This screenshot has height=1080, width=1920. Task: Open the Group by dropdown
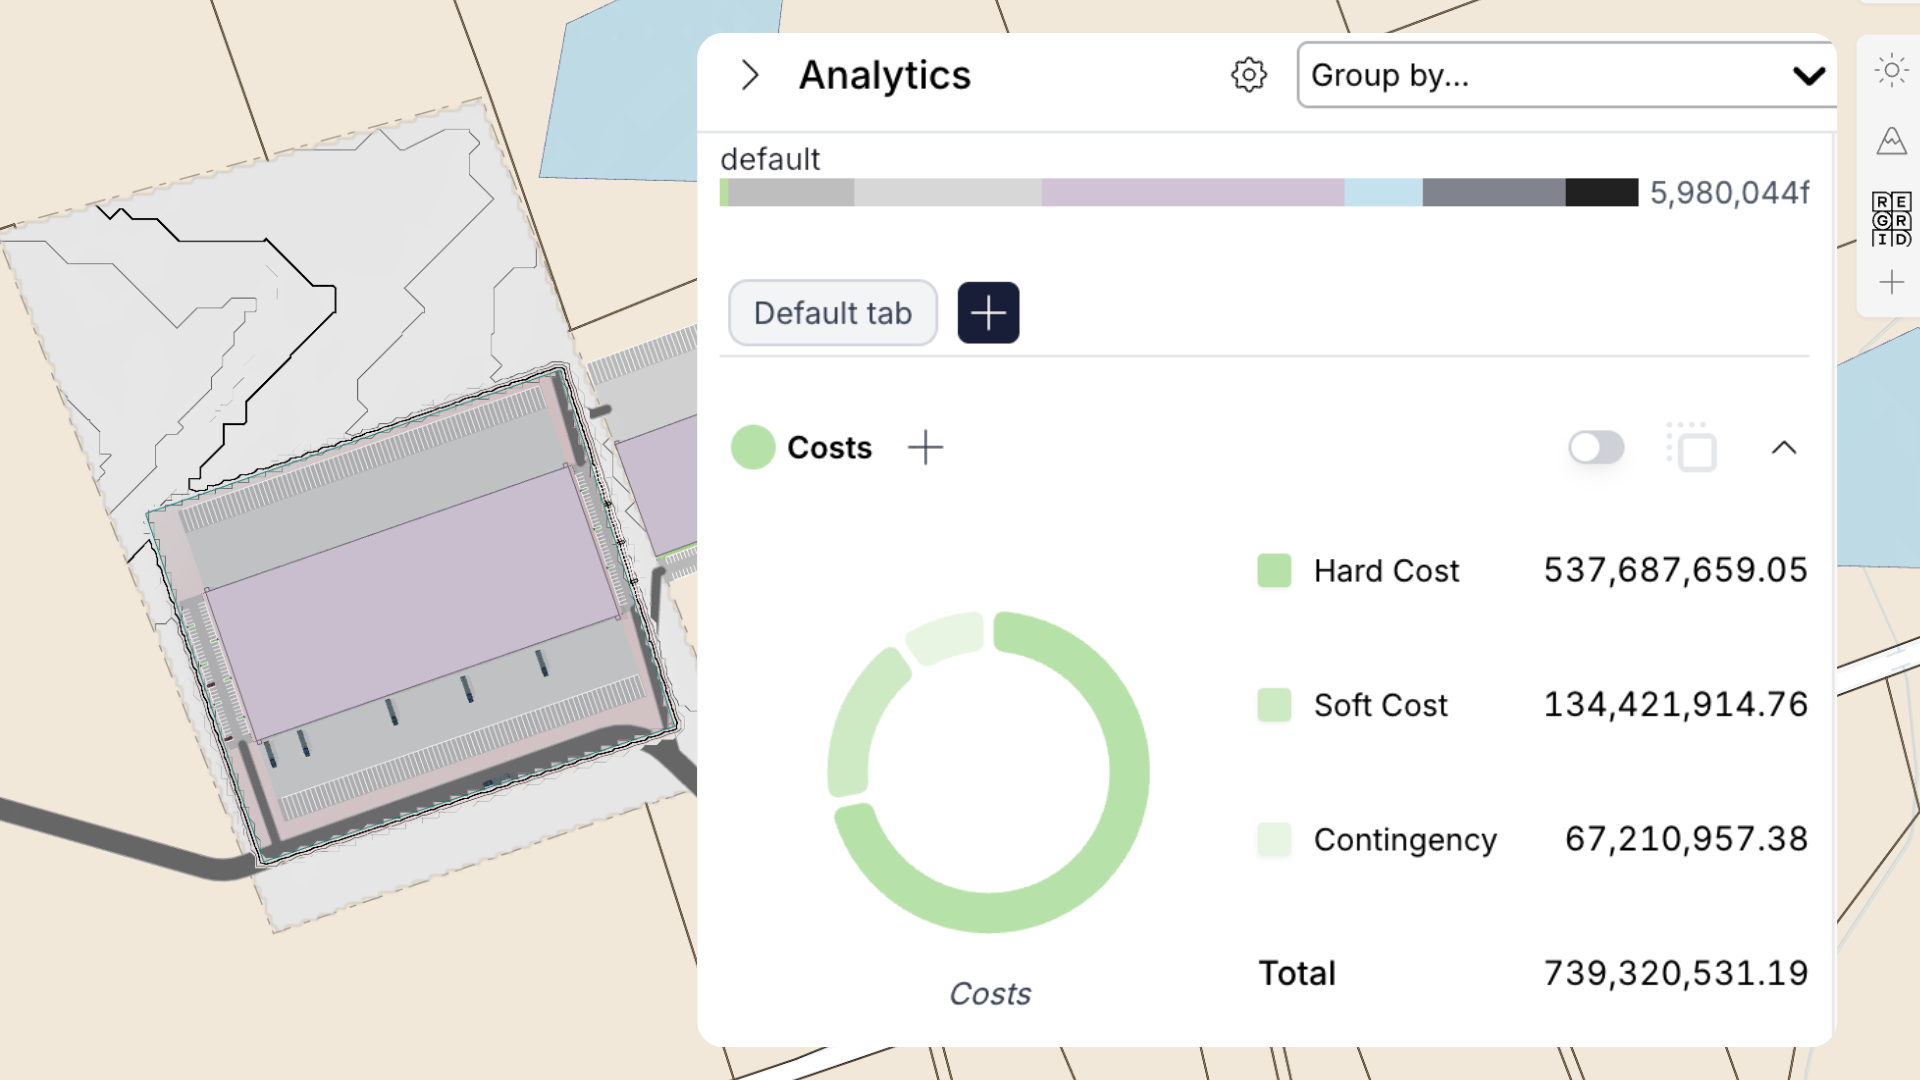click(x=1566, y=75)
